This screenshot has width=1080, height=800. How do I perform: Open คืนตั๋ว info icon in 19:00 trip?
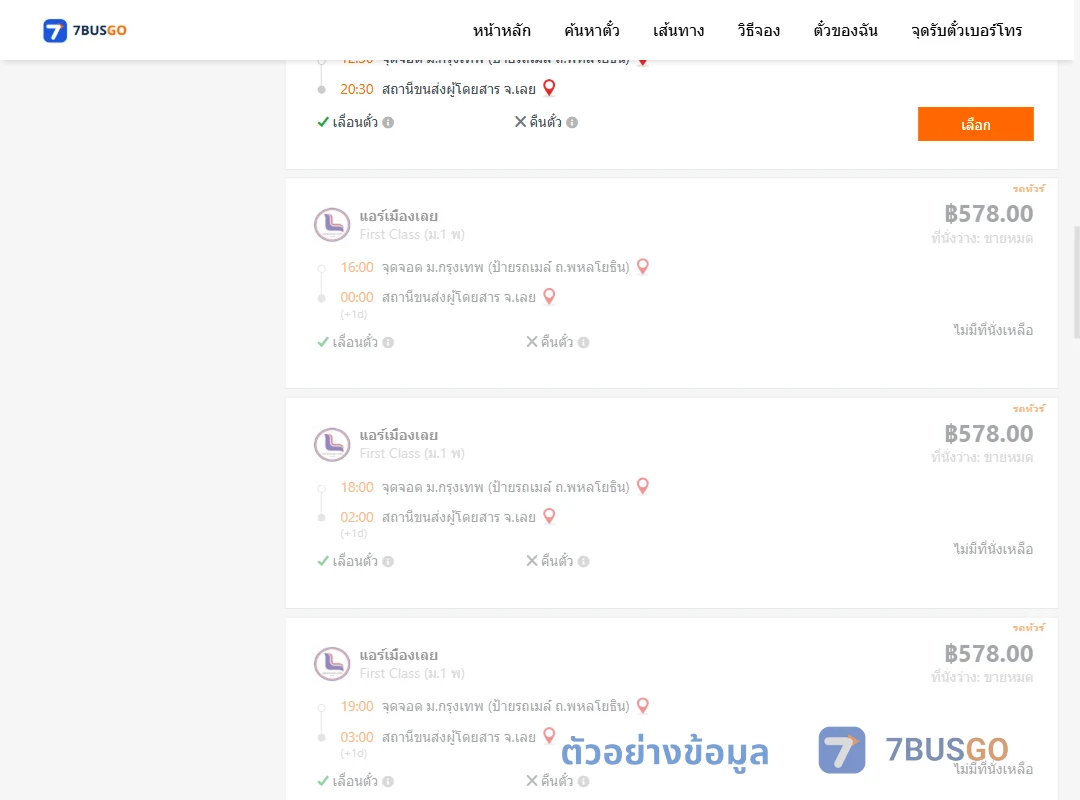click(583, 781)
